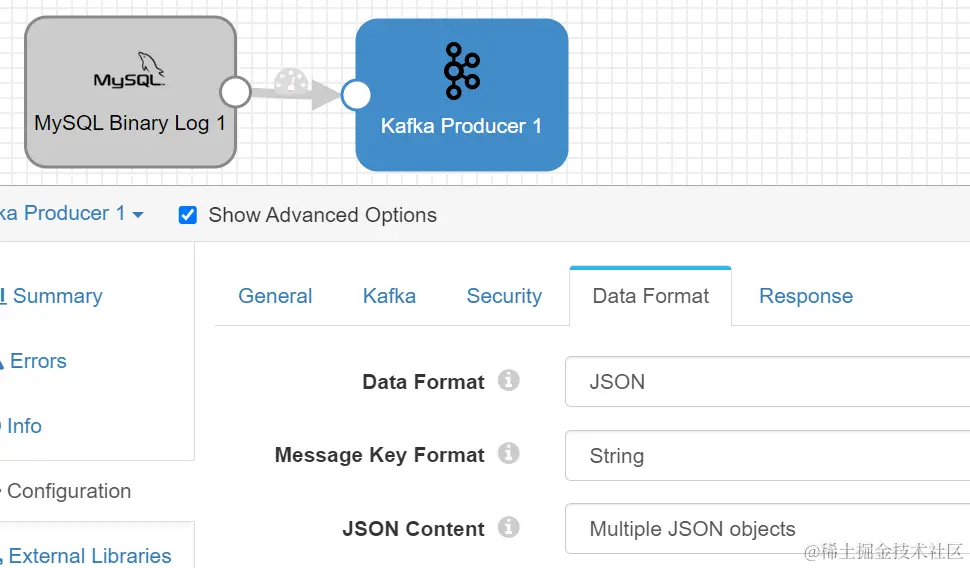Open the Kafka configuration tab
Screen dimensions: 970x568
pos(389,296)
